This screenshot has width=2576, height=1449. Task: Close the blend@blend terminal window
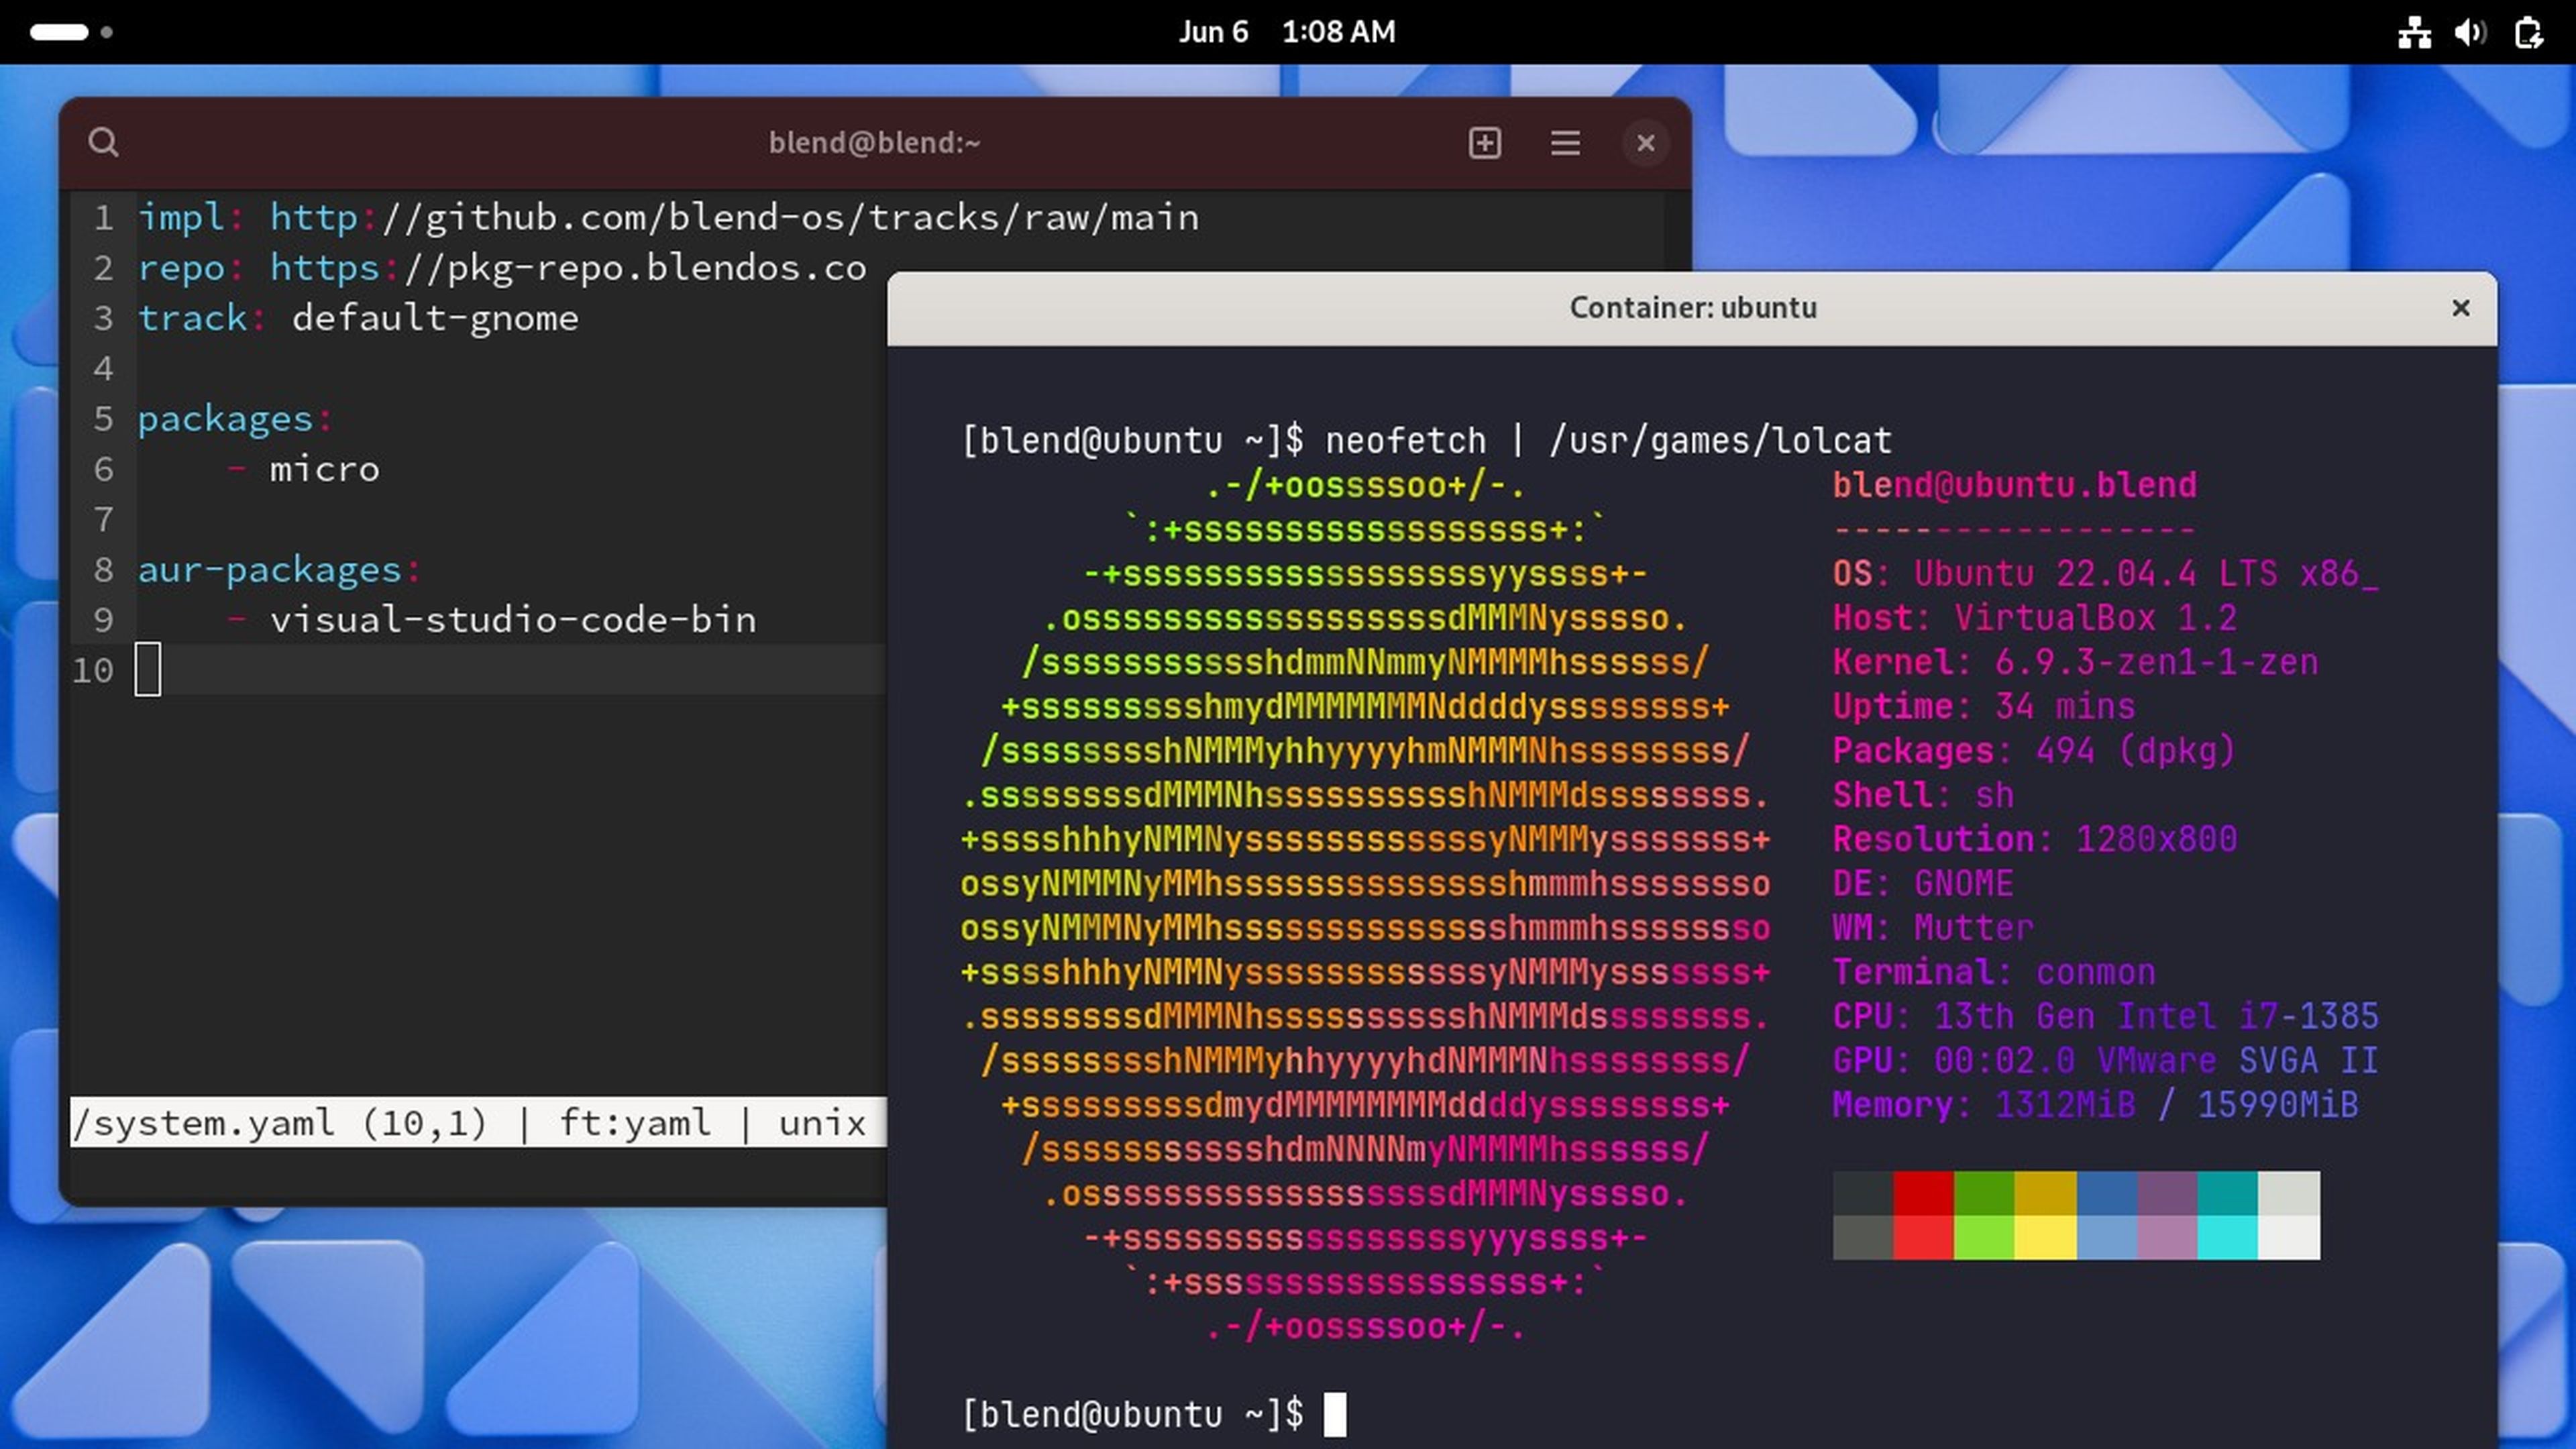click(1645, 143)
